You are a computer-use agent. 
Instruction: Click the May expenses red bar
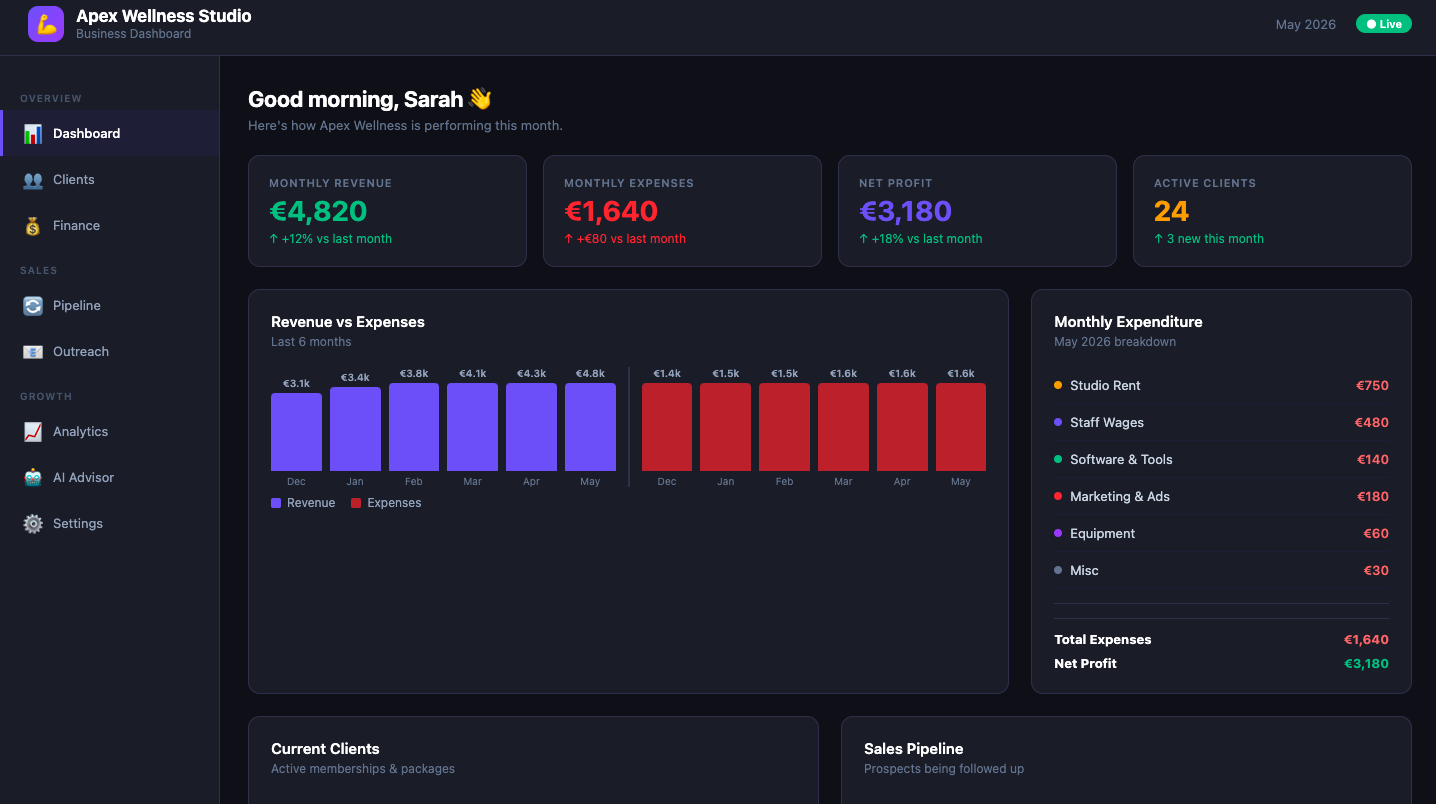961,427
